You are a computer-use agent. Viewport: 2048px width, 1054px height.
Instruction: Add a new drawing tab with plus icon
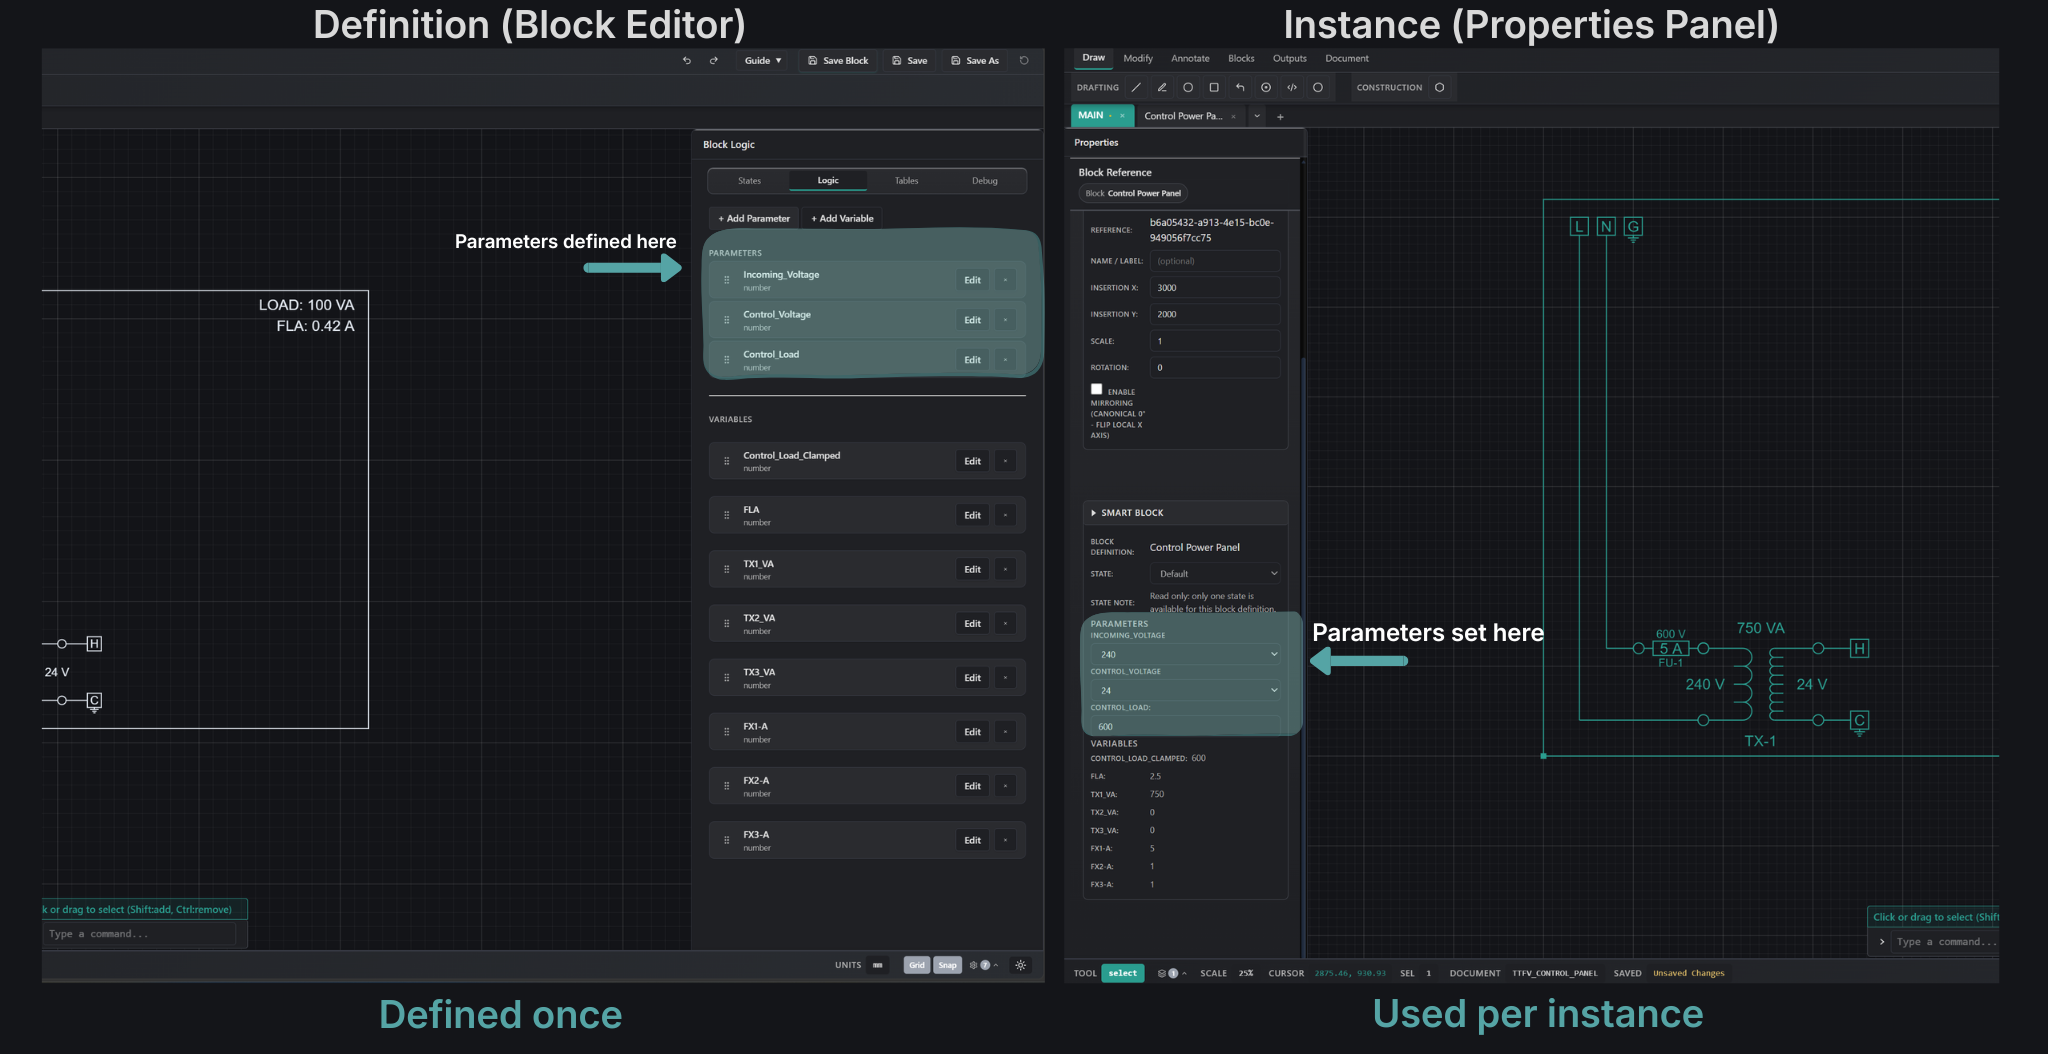(x=1280, y=117)
